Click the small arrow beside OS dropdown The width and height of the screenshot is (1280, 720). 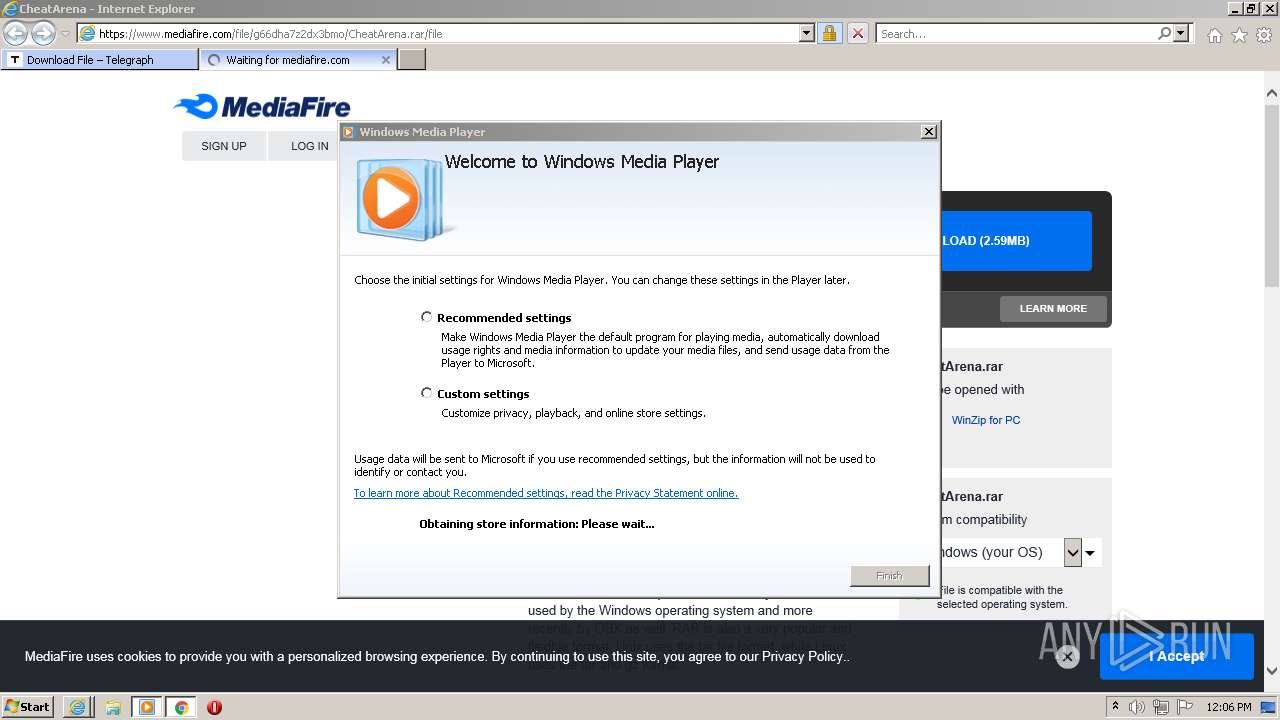click(1091, 553)
